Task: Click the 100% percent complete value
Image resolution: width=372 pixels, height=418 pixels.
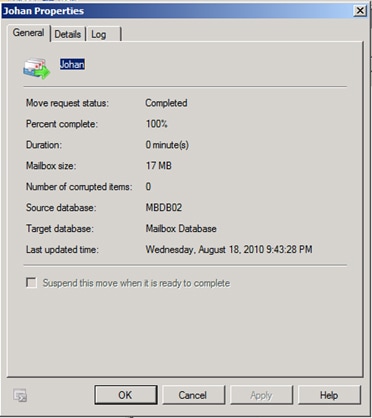Action: (x=157, y=124)
